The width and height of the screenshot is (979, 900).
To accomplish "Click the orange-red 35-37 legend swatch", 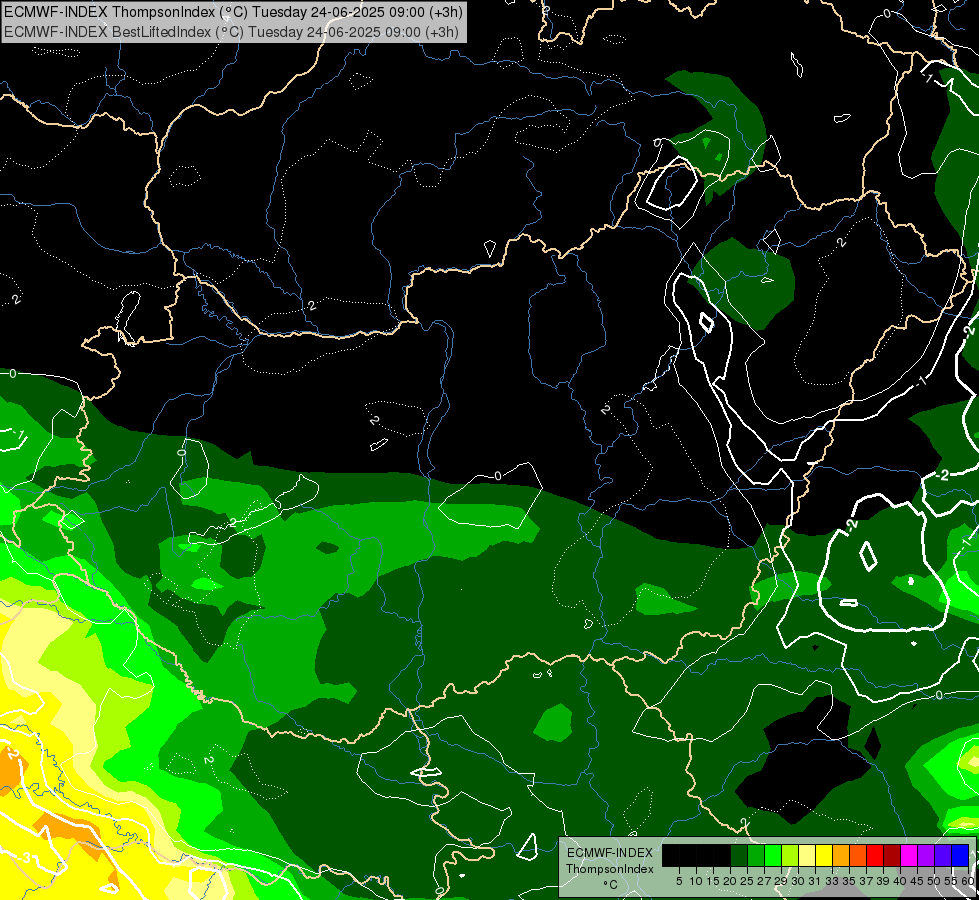I will tap(858, 856).
